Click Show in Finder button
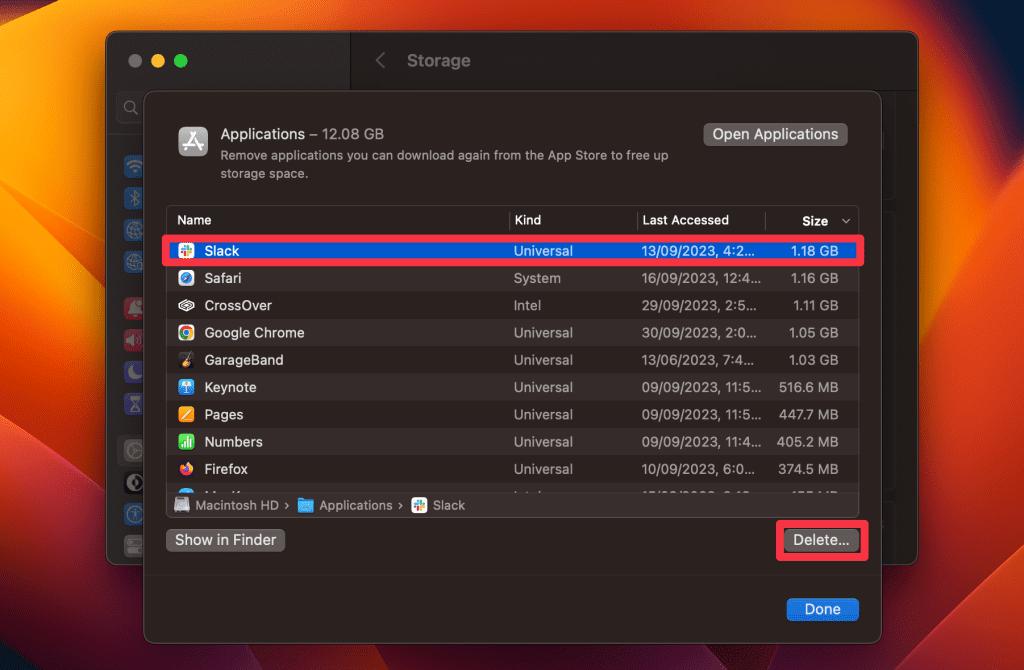Image resolution: width=1024 pixels, height=670 pixels. click(225, 540)
